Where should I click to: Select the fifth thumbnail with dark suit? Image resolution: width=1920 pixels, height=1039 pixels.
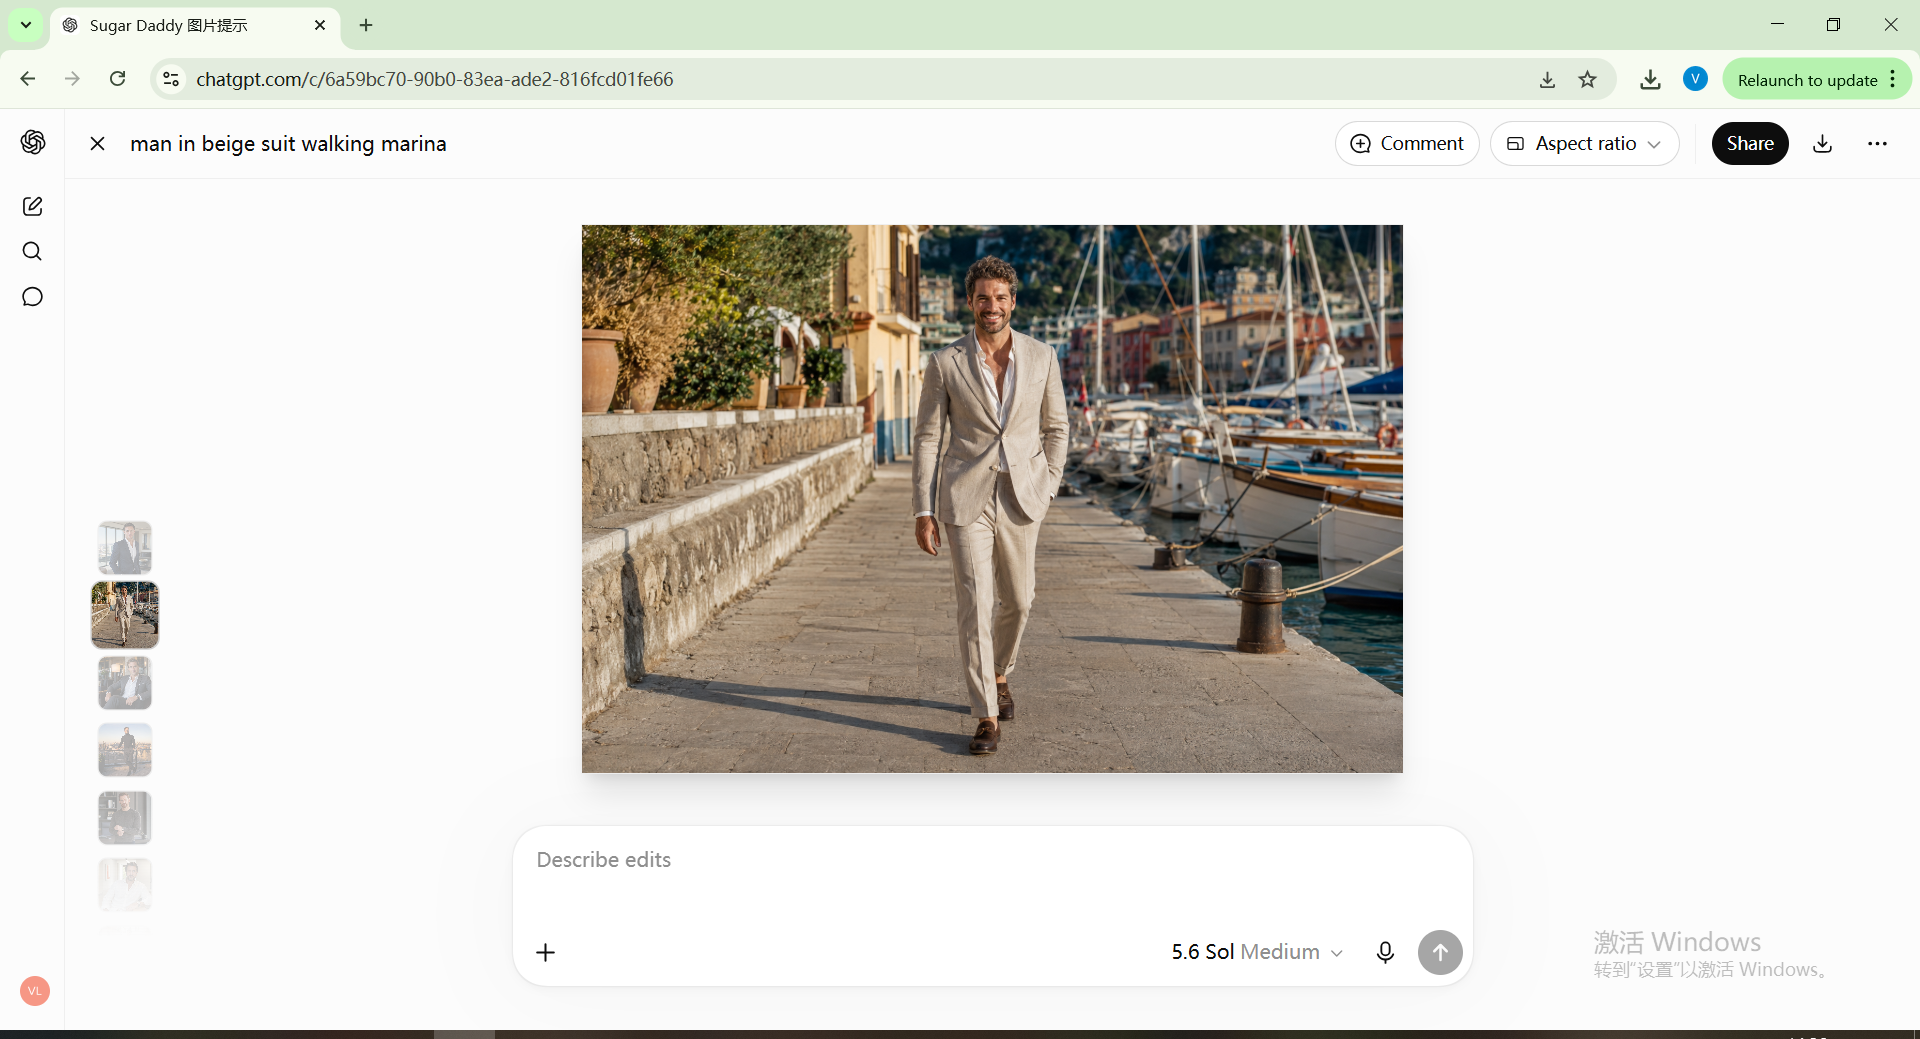click(125, 818)
